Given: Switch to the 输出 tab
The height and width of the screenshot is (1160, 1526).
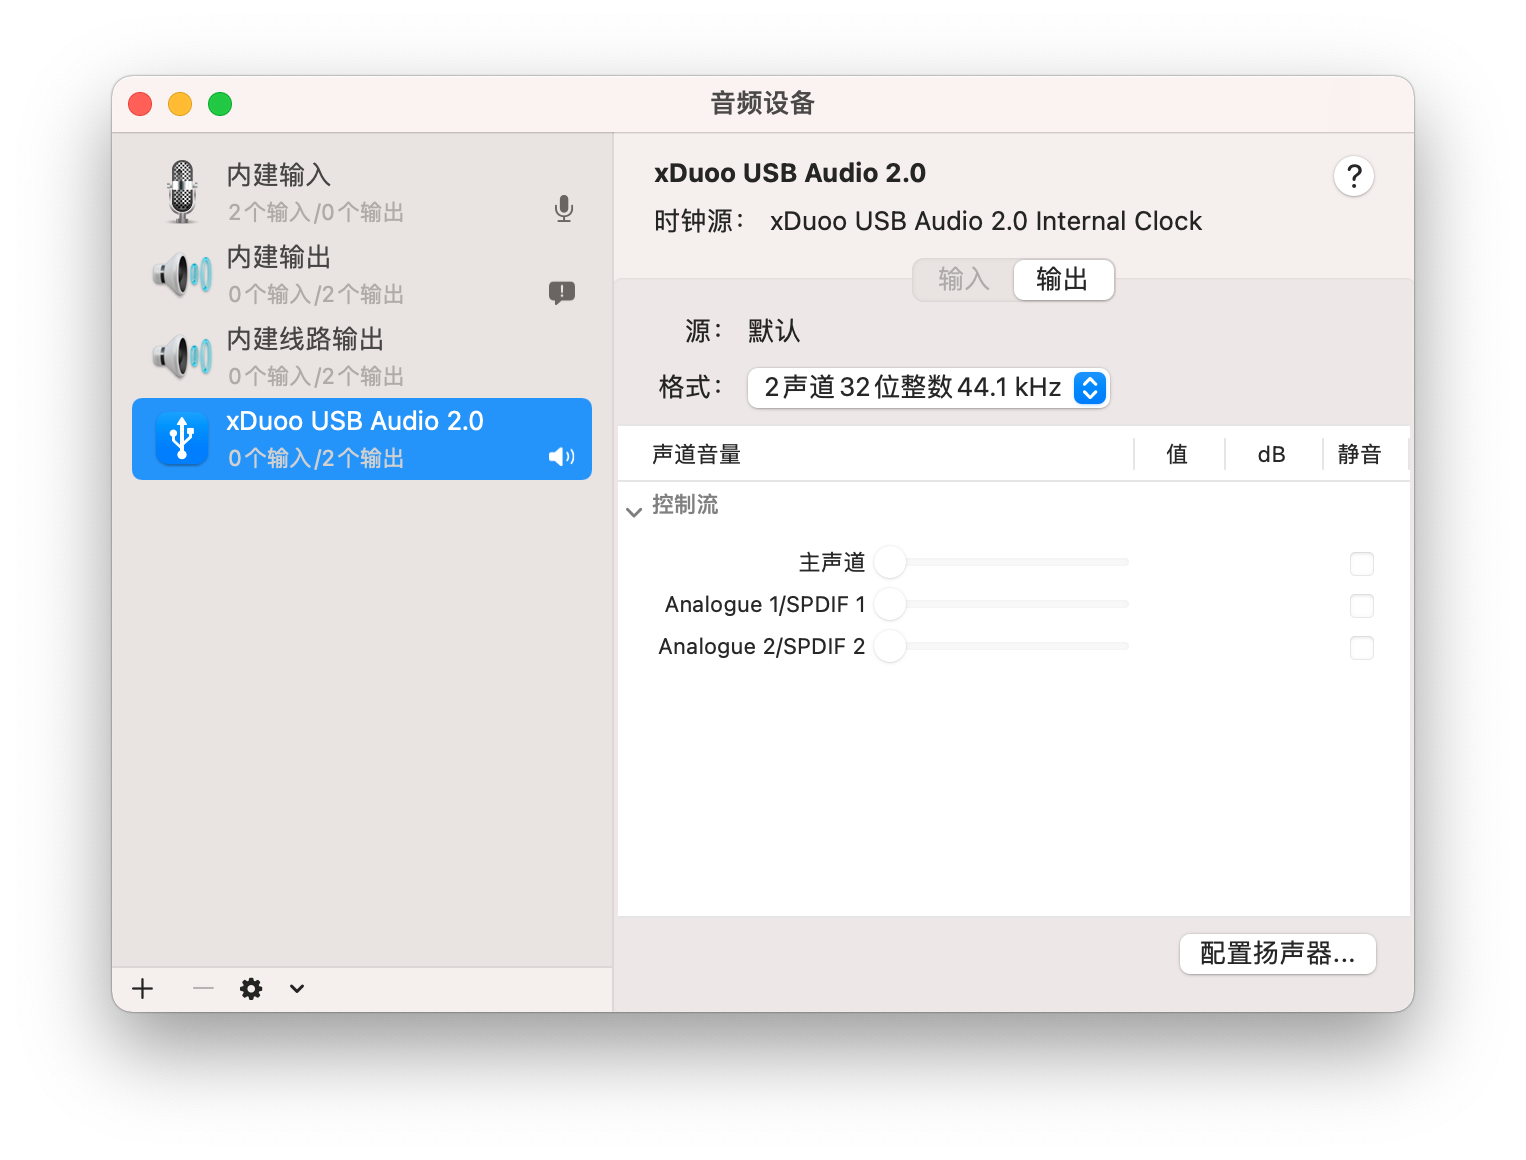Looking at the screenshot, I should [x=1063, y=279].
